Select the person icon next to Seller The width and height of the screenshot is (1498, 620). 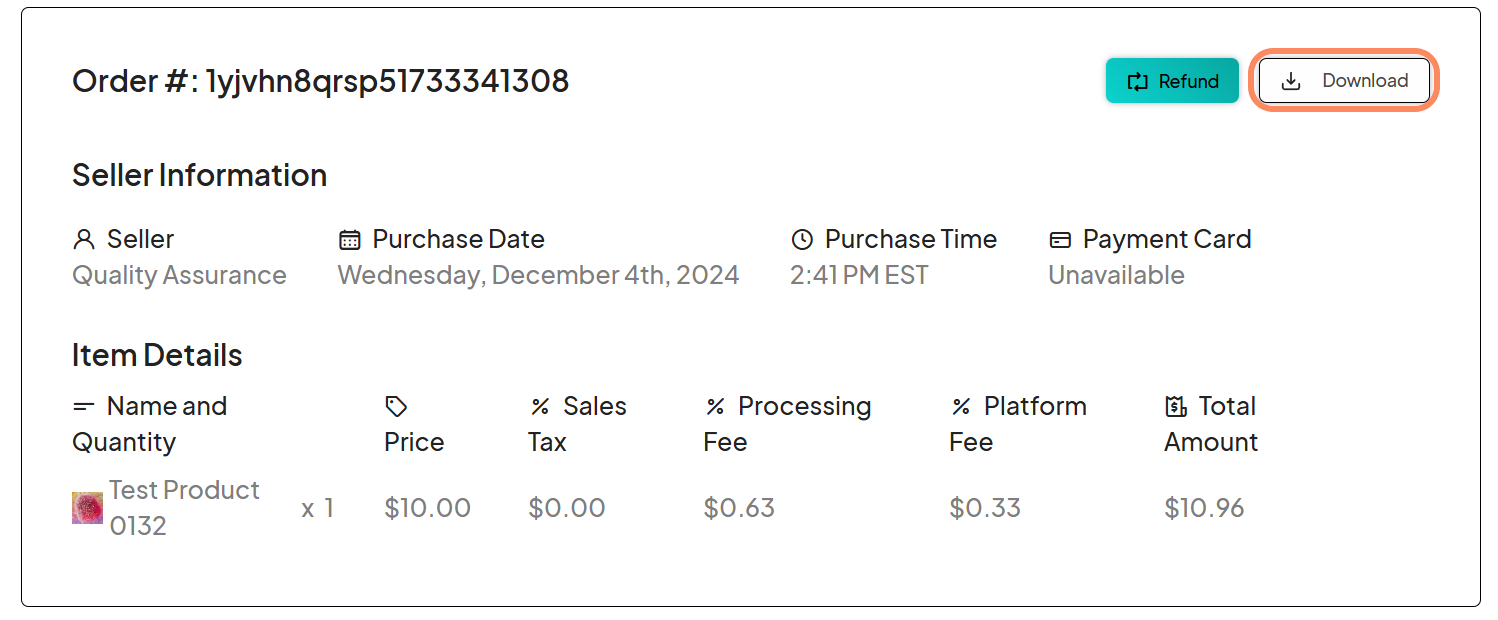point(81,239)
